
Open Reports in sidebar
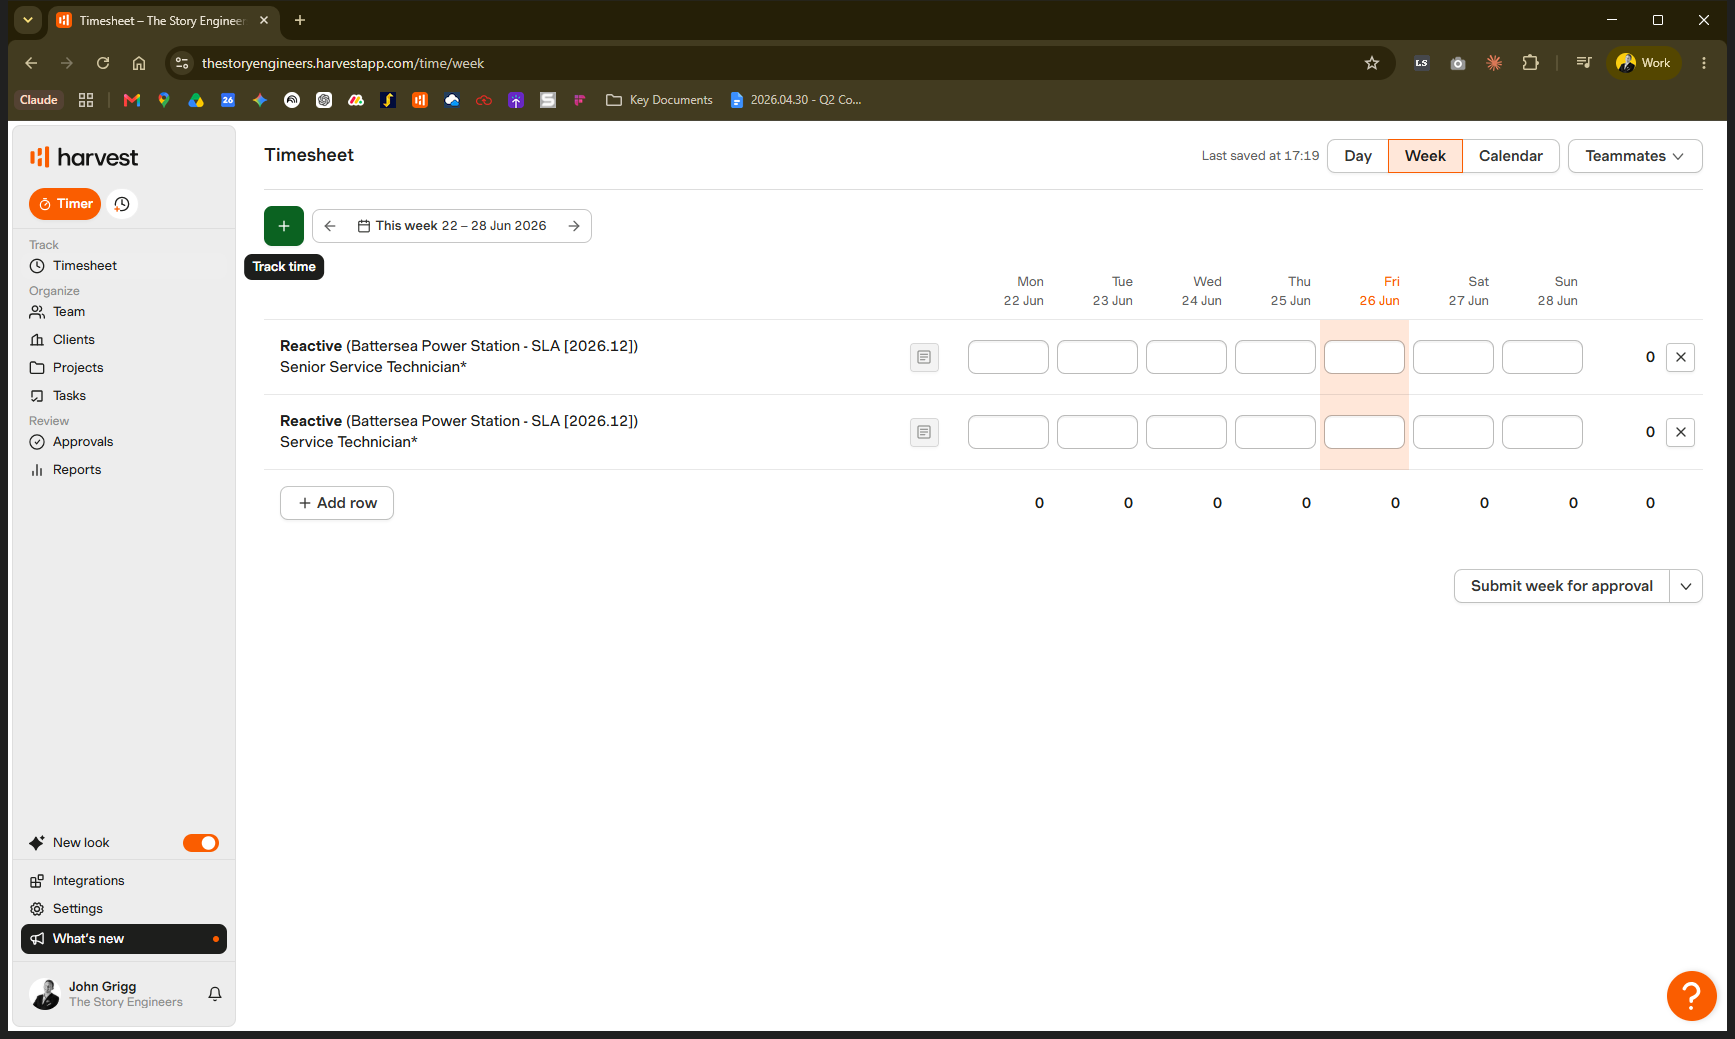tap(77, 470)
